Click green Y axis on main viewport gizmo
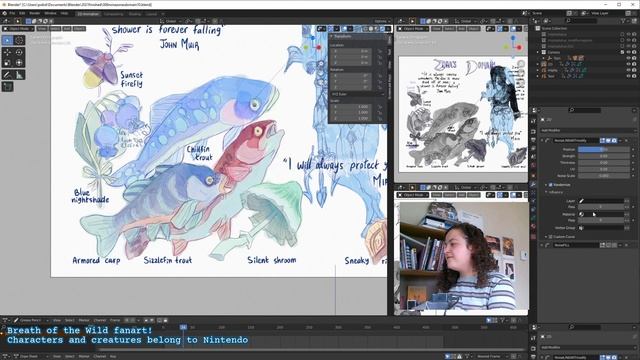This screenshot has height=360, width=640. tap(307, 47)
